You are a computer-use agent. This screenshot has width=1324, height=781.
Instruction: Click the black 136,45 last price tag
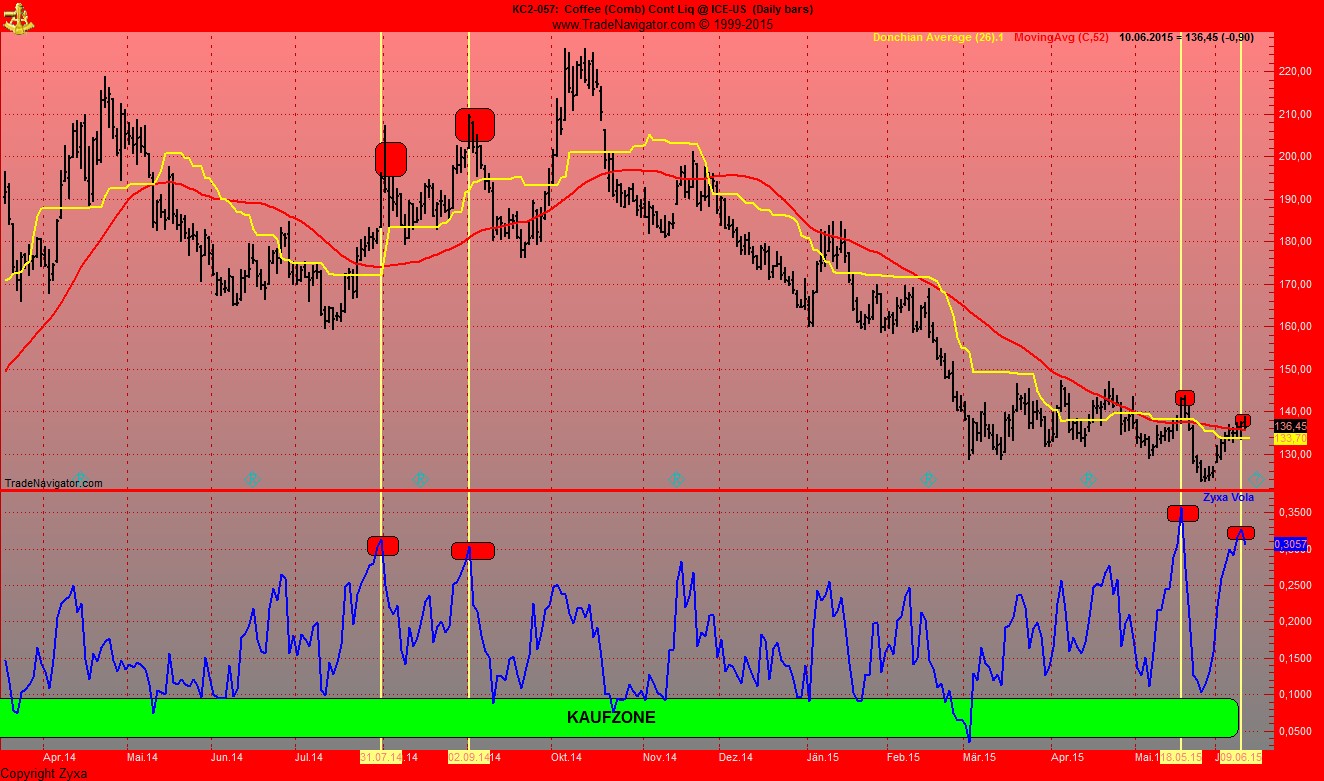point(1290,426)
